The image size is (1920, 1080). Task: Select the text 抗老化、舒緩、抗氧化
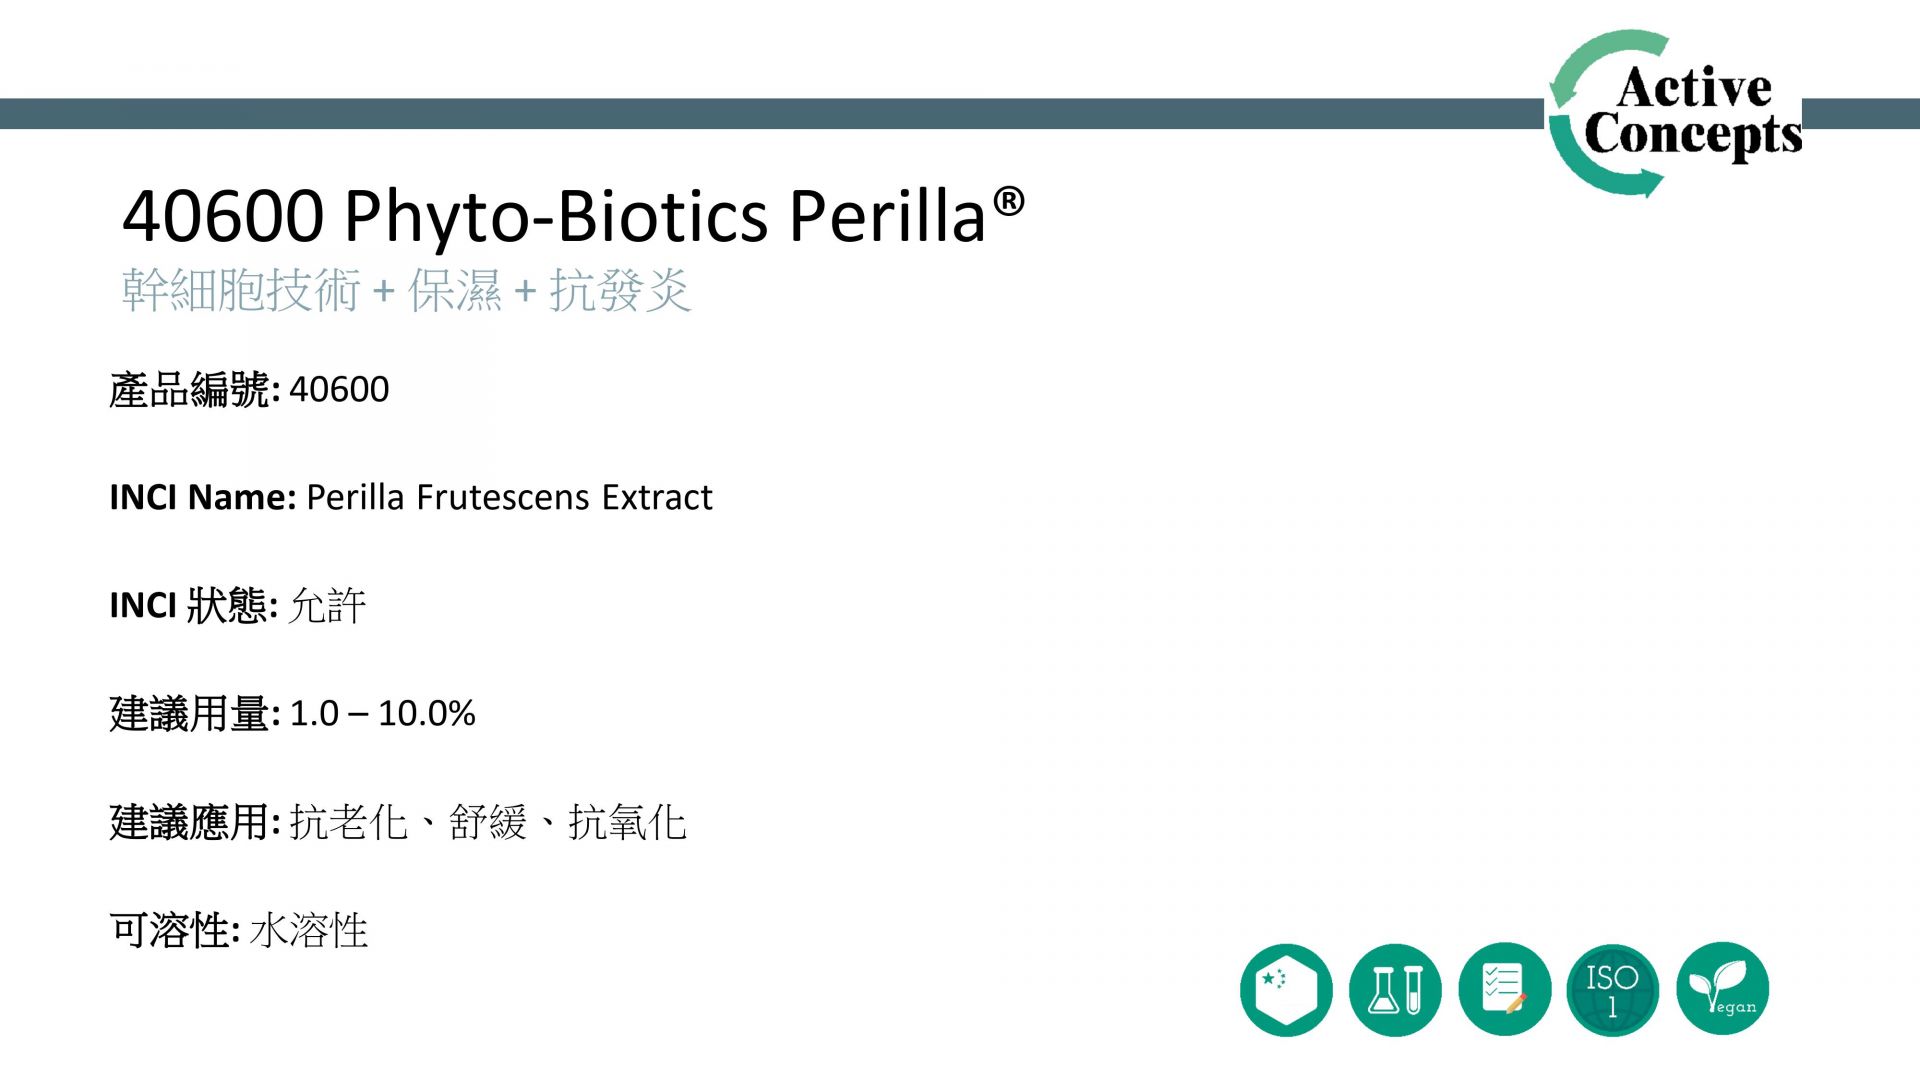point(488,822)
